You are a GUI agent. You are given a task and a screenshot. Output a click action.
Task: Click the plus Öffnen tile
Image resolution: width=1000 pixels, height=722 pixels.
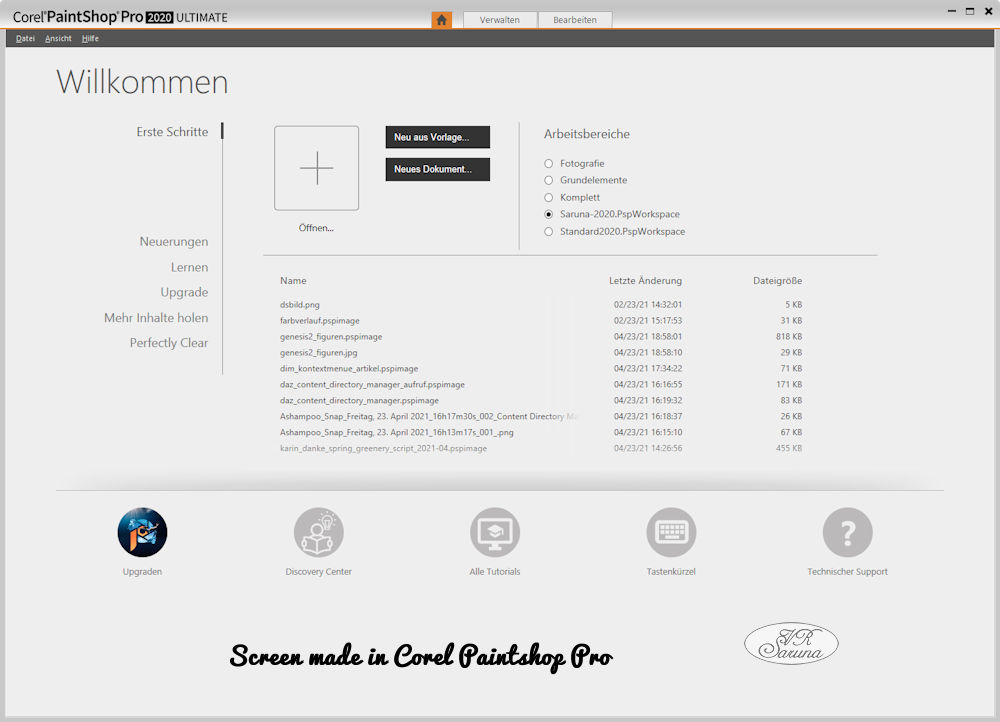pos(316,168)
